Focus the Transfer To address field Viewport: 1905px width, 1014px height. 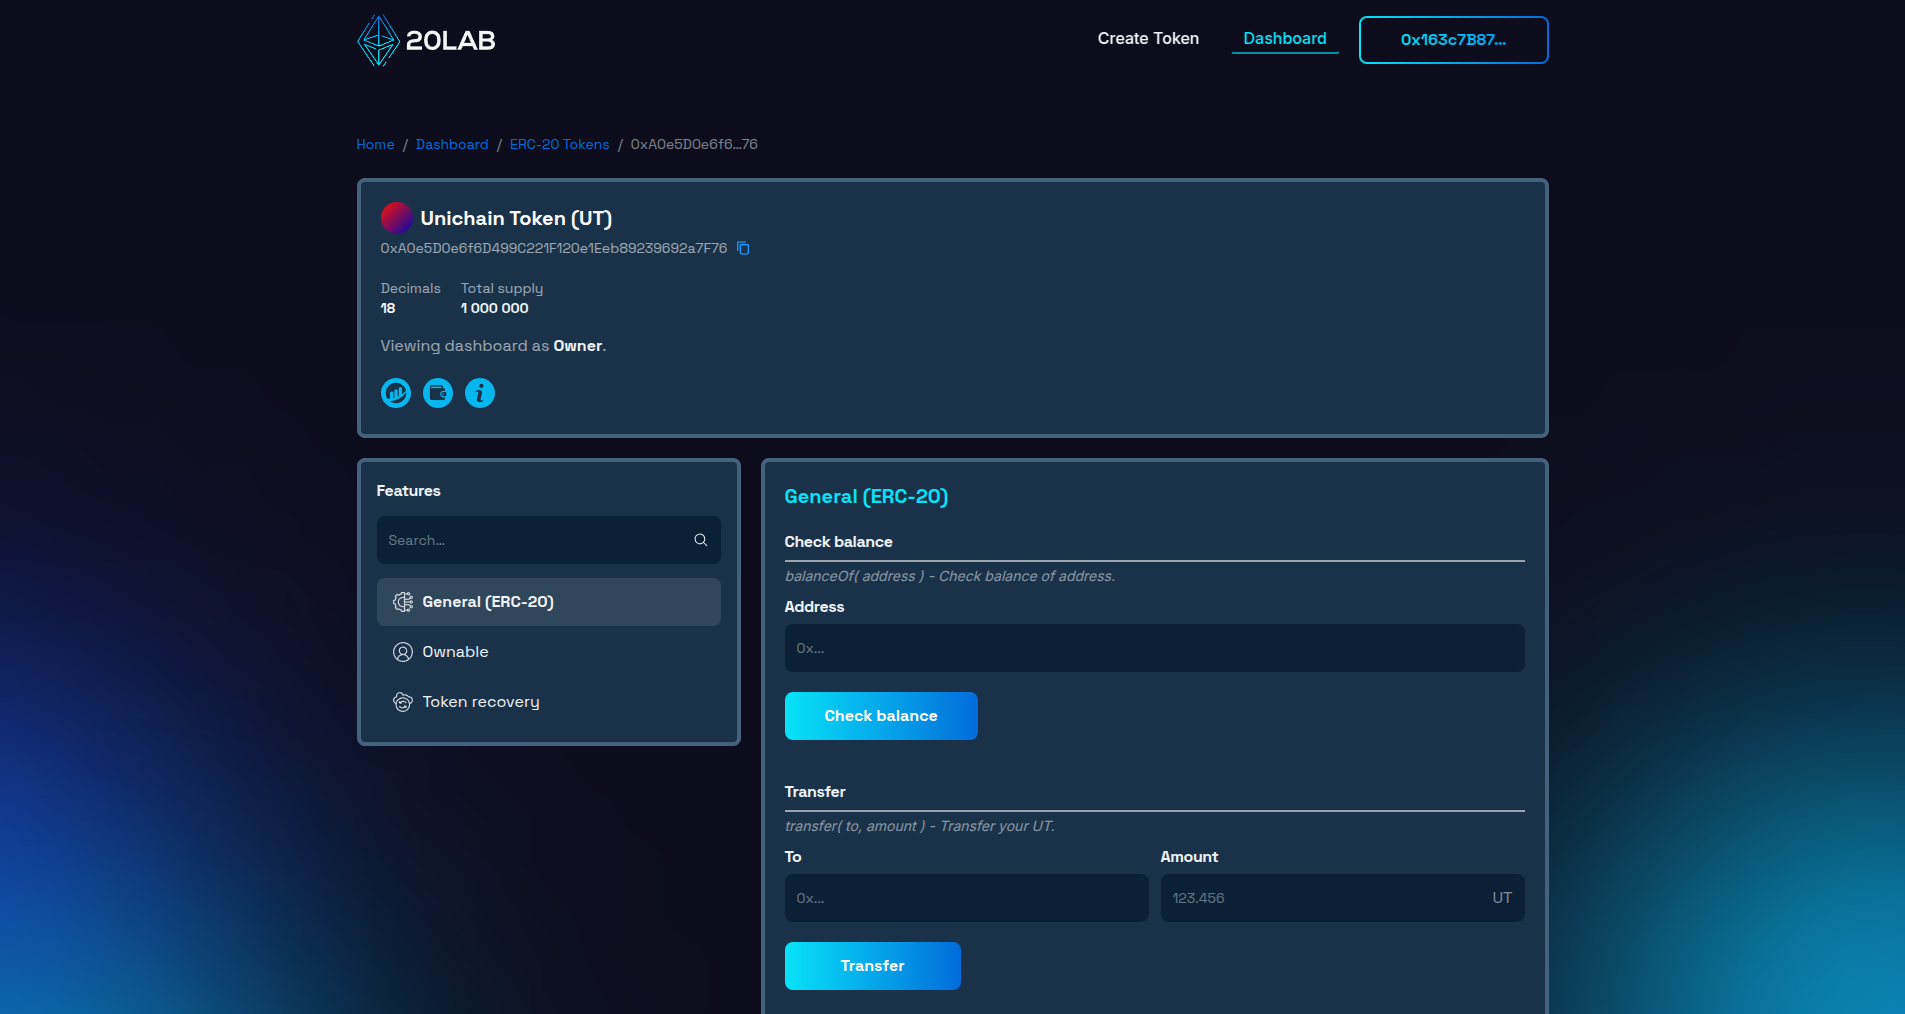tap(966, 898)
